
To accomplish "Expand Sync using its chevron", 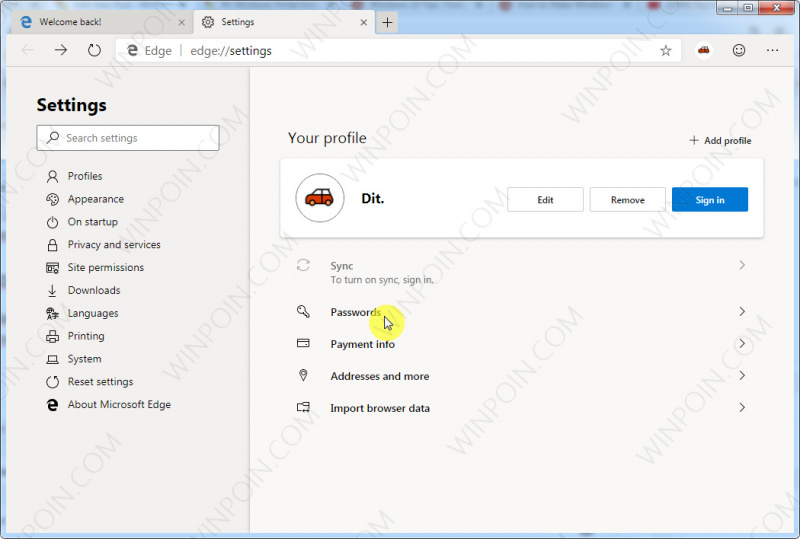I will 742,265.
